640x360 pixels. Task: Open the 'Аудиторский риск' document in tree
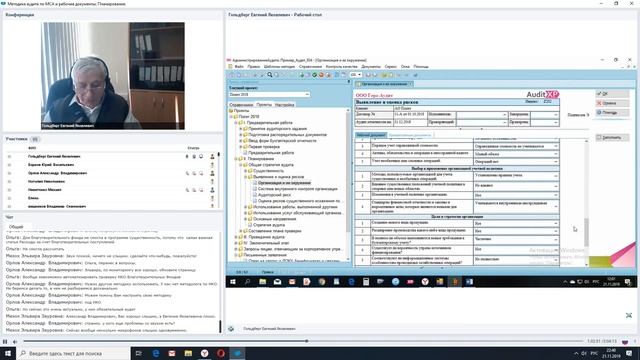(274, 195)
